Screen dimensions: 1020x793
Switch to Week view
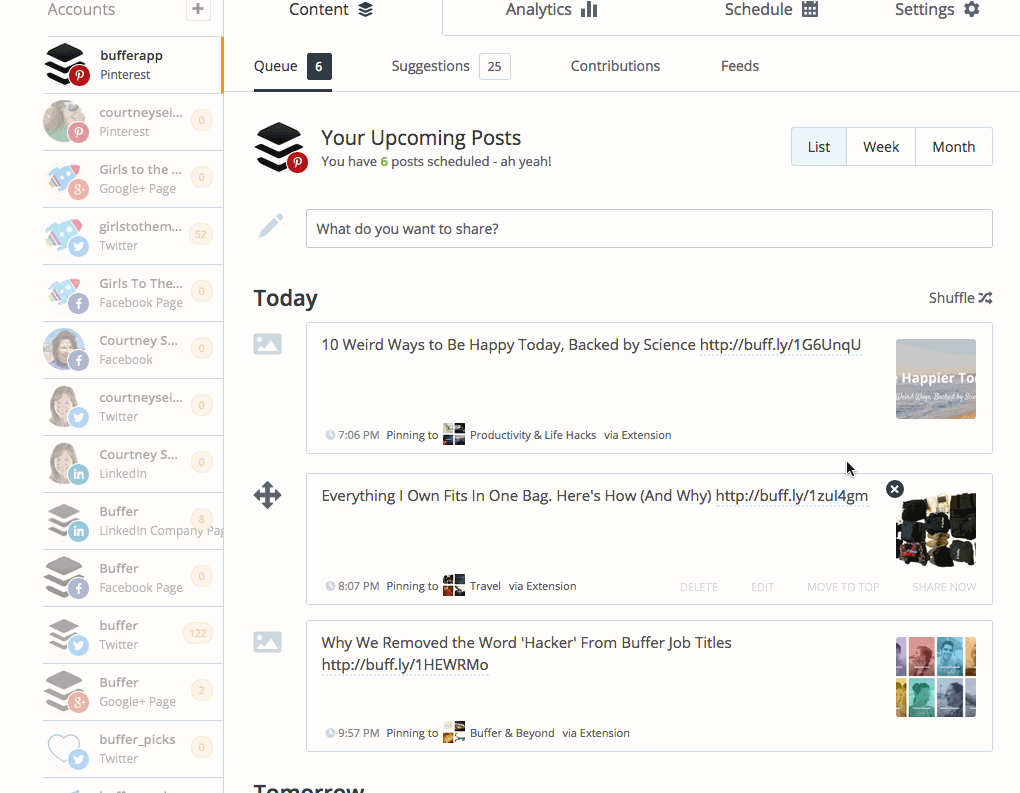(x=881, y=147)
